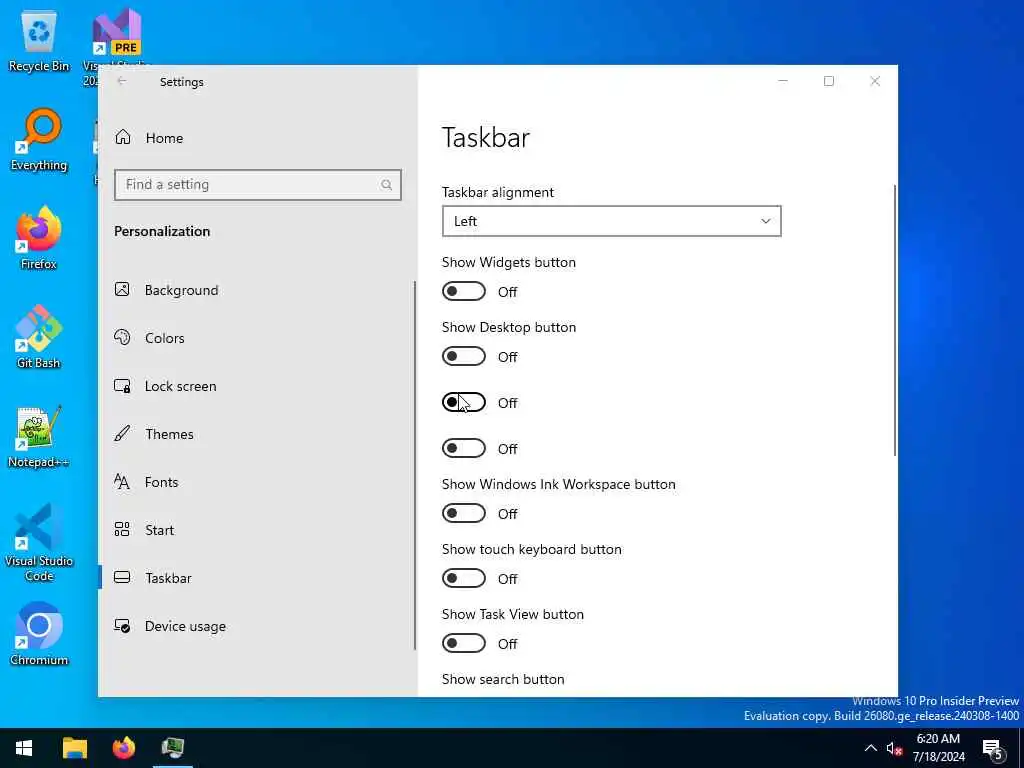Click the Themes brush icon in sidebar
This screenshot has height=768, width=1024.
tap(122, 433)
